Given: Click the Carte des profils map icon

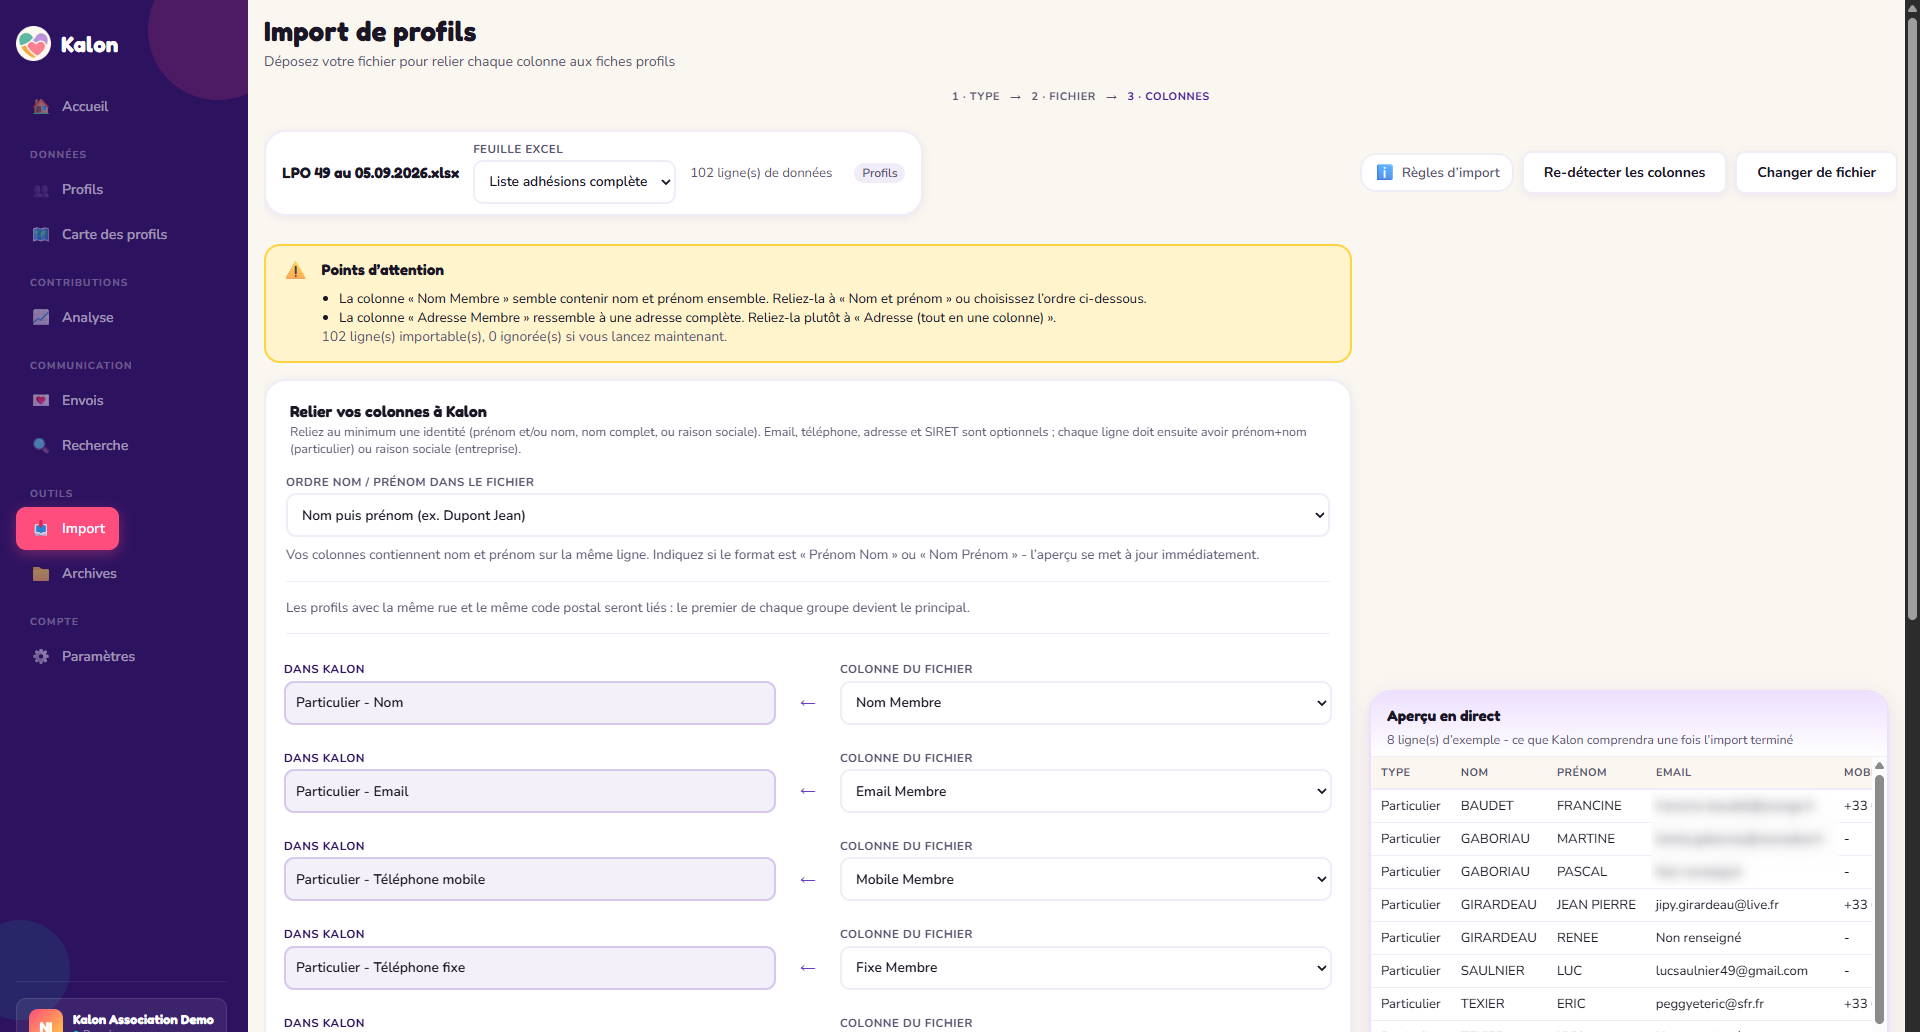Looking at the screenshot, I should pos(41,235).
